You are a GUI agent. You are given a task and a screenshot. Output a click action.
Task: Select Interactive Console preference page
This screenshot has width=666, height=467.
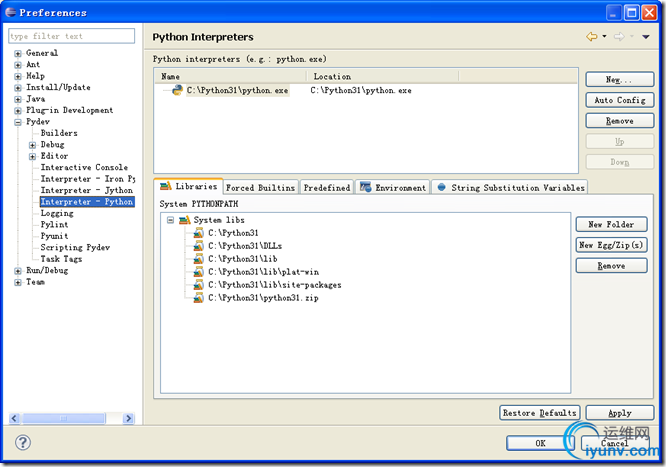84,167
